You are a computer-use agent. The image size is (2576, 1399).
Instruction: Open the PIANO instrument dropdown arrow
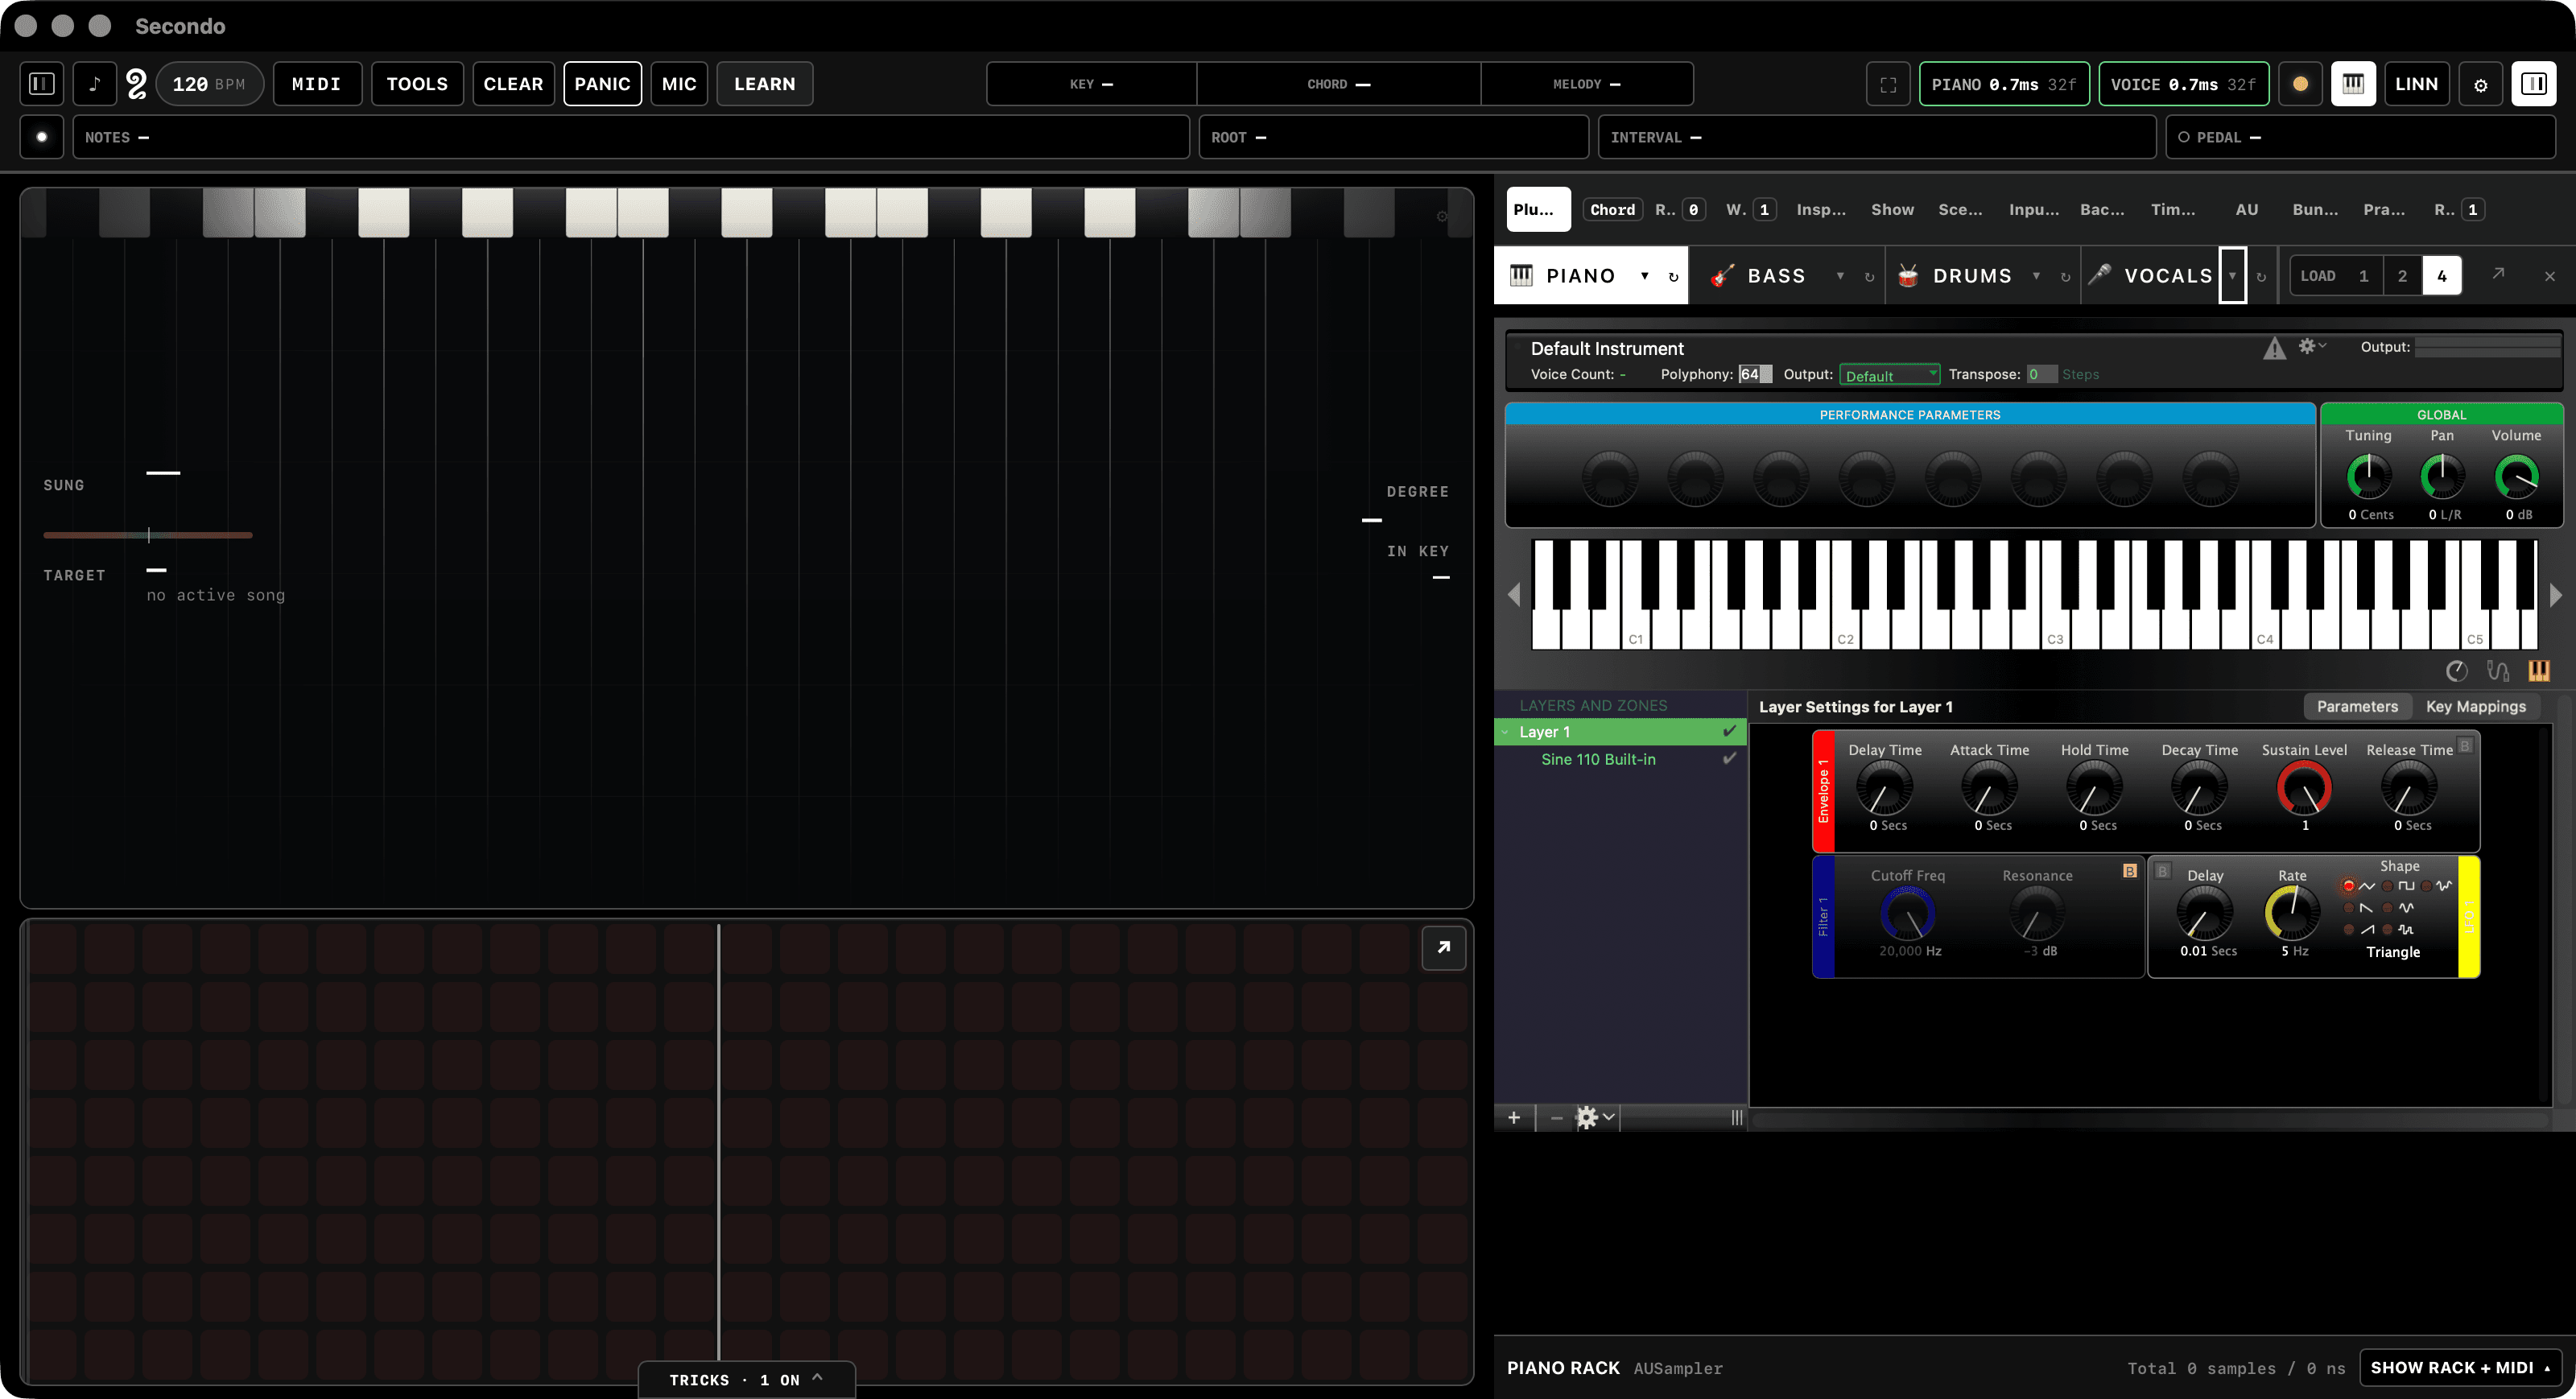point(1644,276)
